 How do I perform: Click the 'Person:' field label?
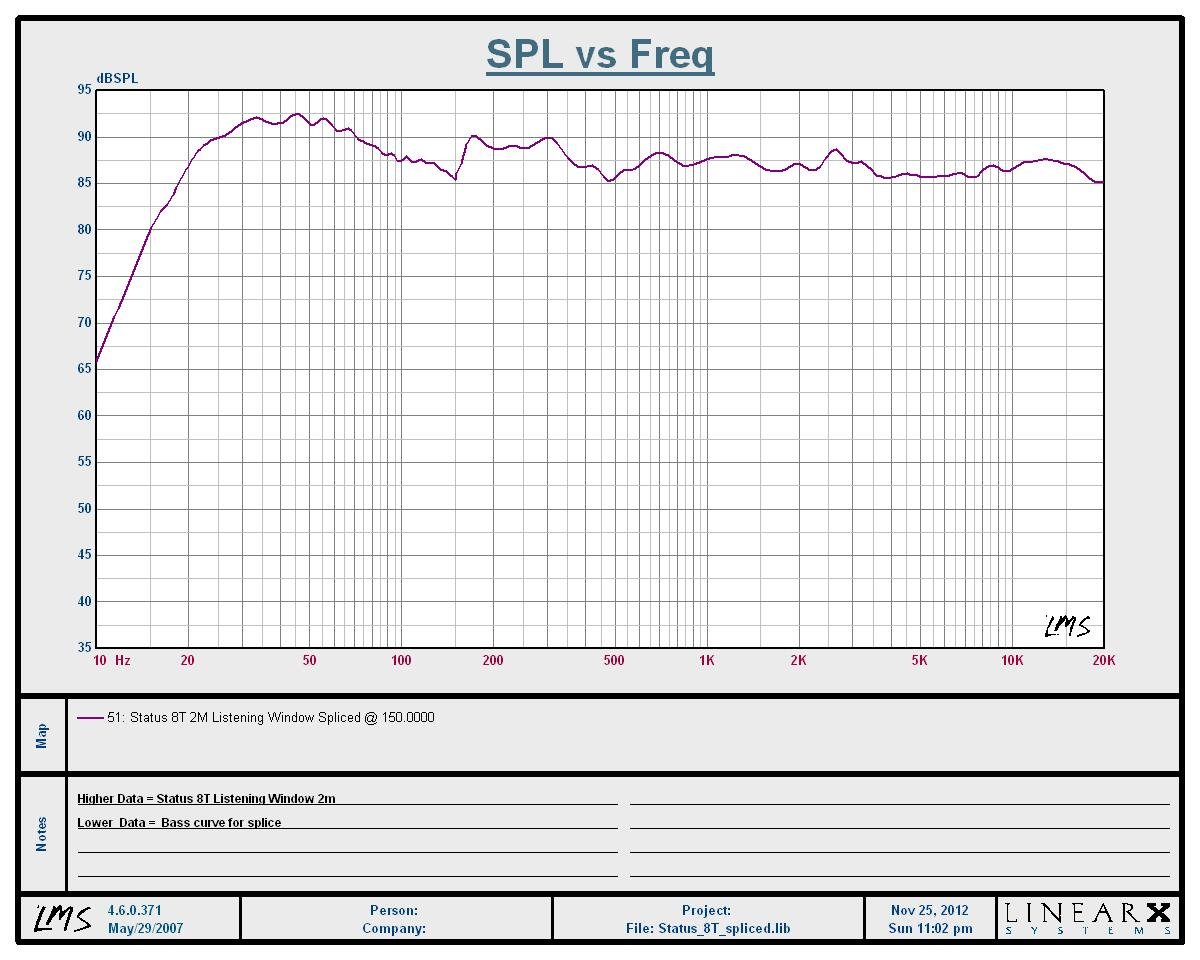394,910
